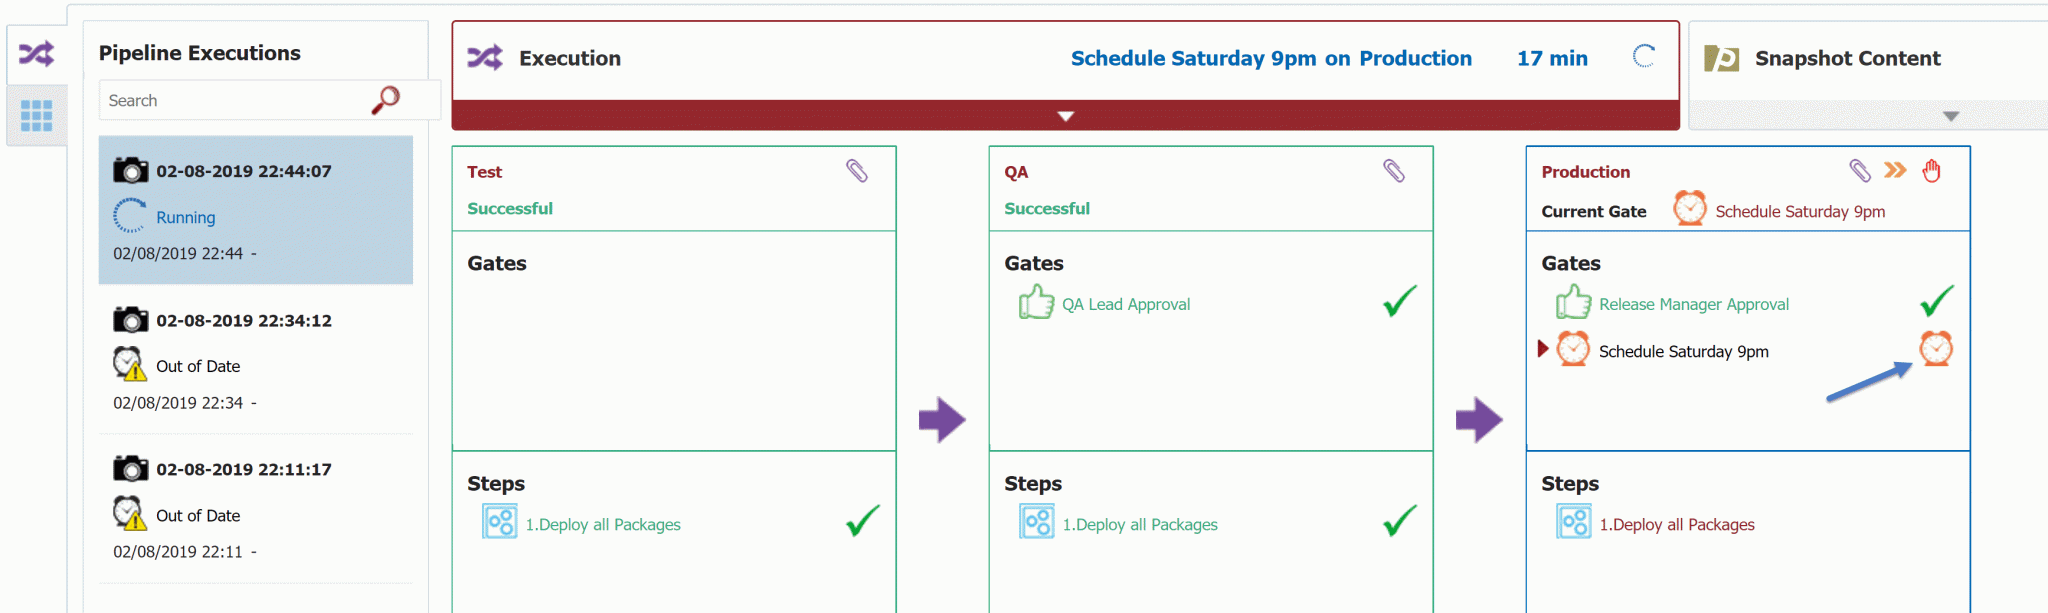Open the QA stage paperclip attachment
2048x613 pixels.
click(x=1394, y=171)
